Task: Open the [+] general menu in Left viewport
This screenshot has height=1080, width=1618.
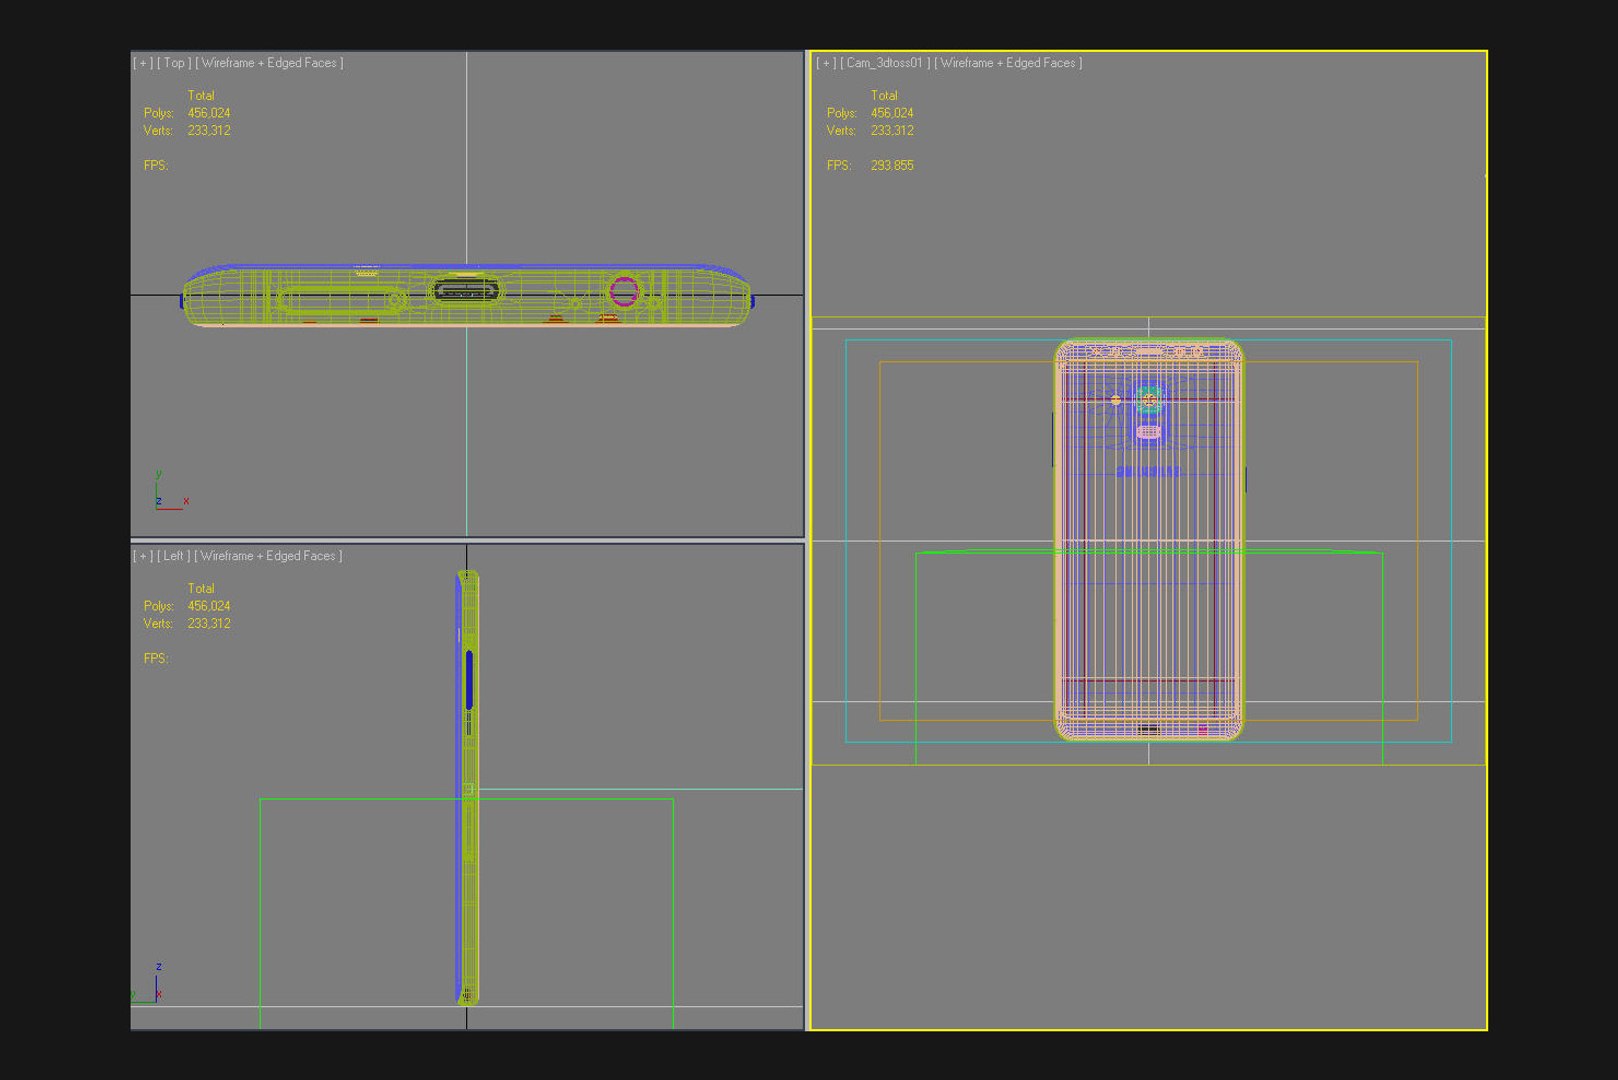Action: 143,556
